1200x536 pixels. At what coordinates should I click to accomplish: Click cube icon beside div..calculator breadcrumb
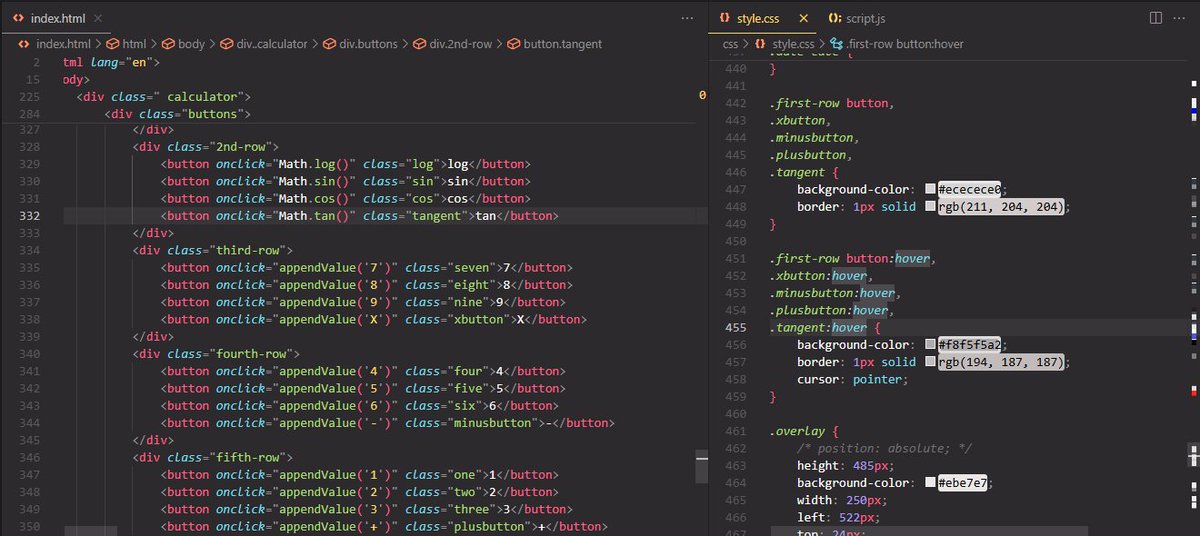227,44
